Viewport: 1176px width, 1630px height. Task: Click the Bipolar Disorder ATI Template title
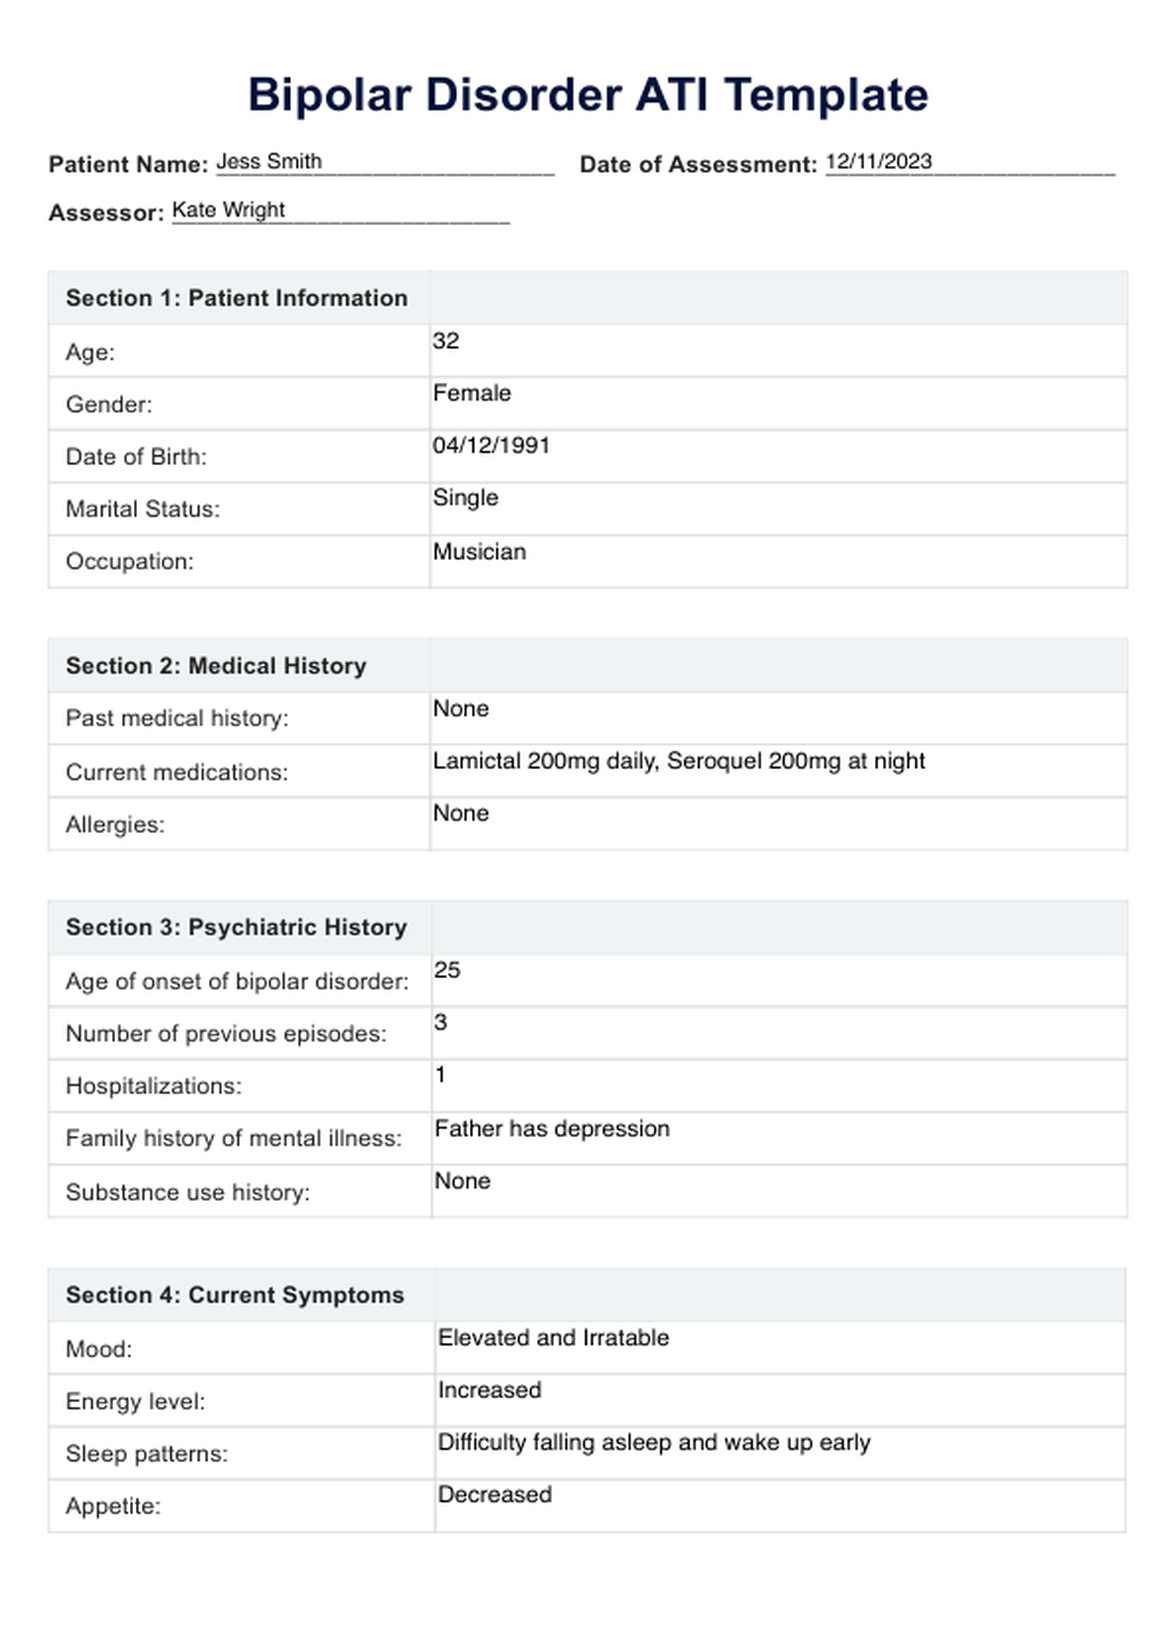[x=588, y=95]
